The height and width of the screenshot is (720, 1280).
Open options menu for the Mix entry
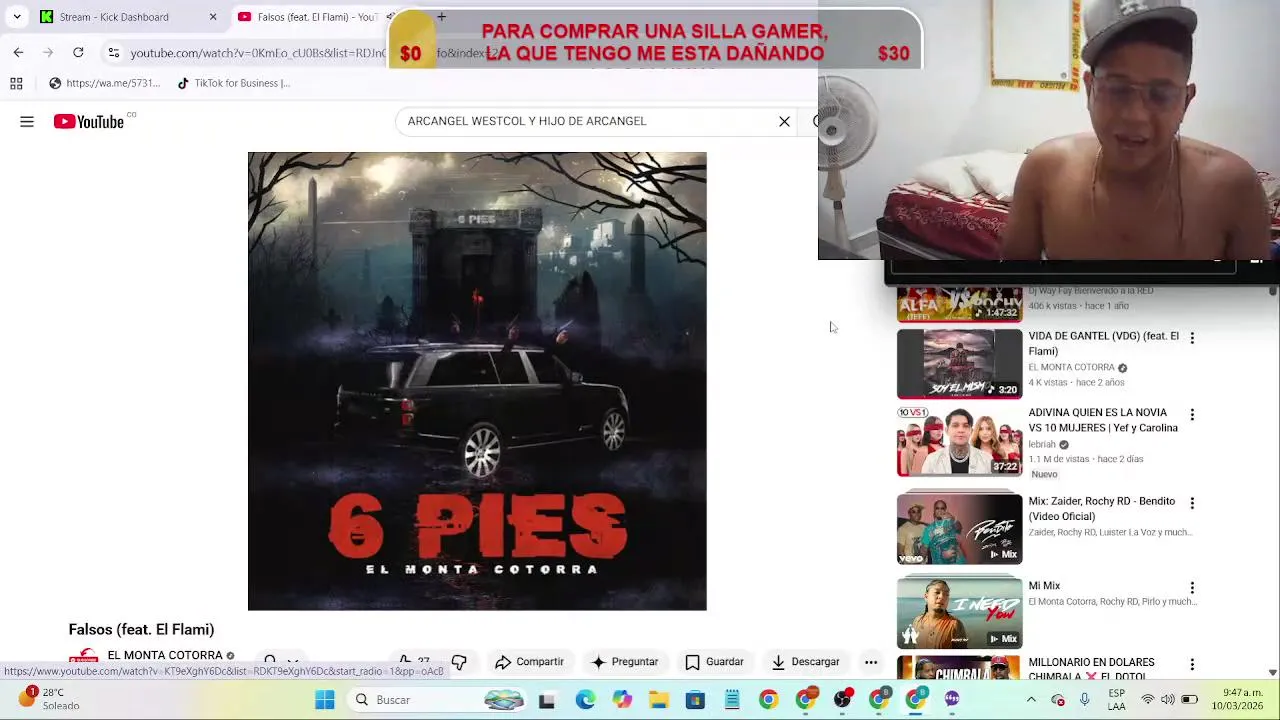(1192, 588)
